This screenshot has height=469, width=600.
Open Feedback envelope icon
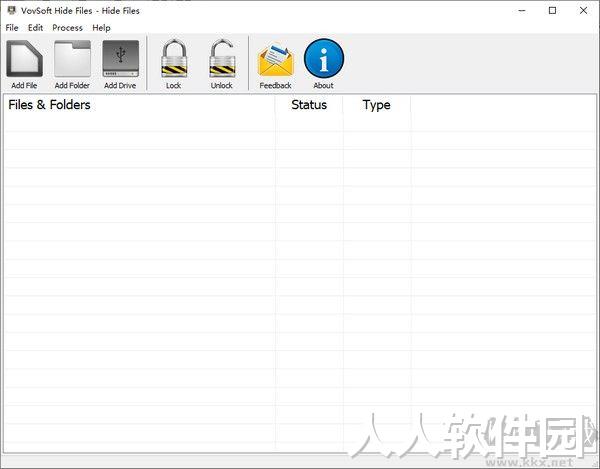(276, 60)
